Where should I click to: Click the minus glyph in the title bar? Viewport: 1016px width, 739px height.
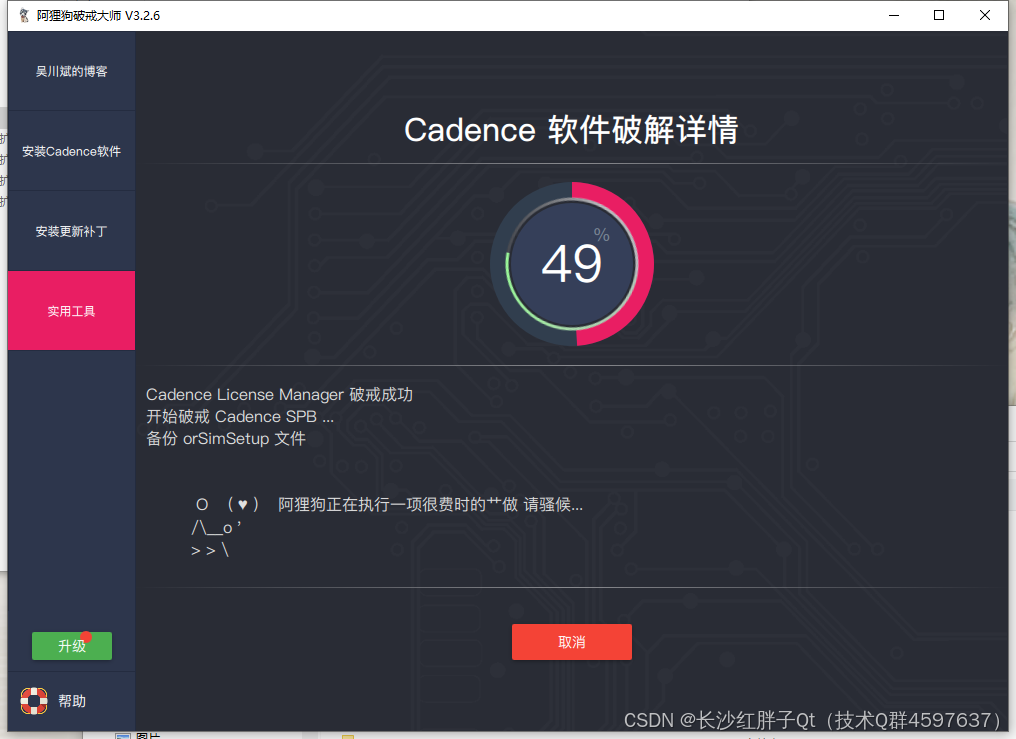pyautogui.click(x=893, y=15)
